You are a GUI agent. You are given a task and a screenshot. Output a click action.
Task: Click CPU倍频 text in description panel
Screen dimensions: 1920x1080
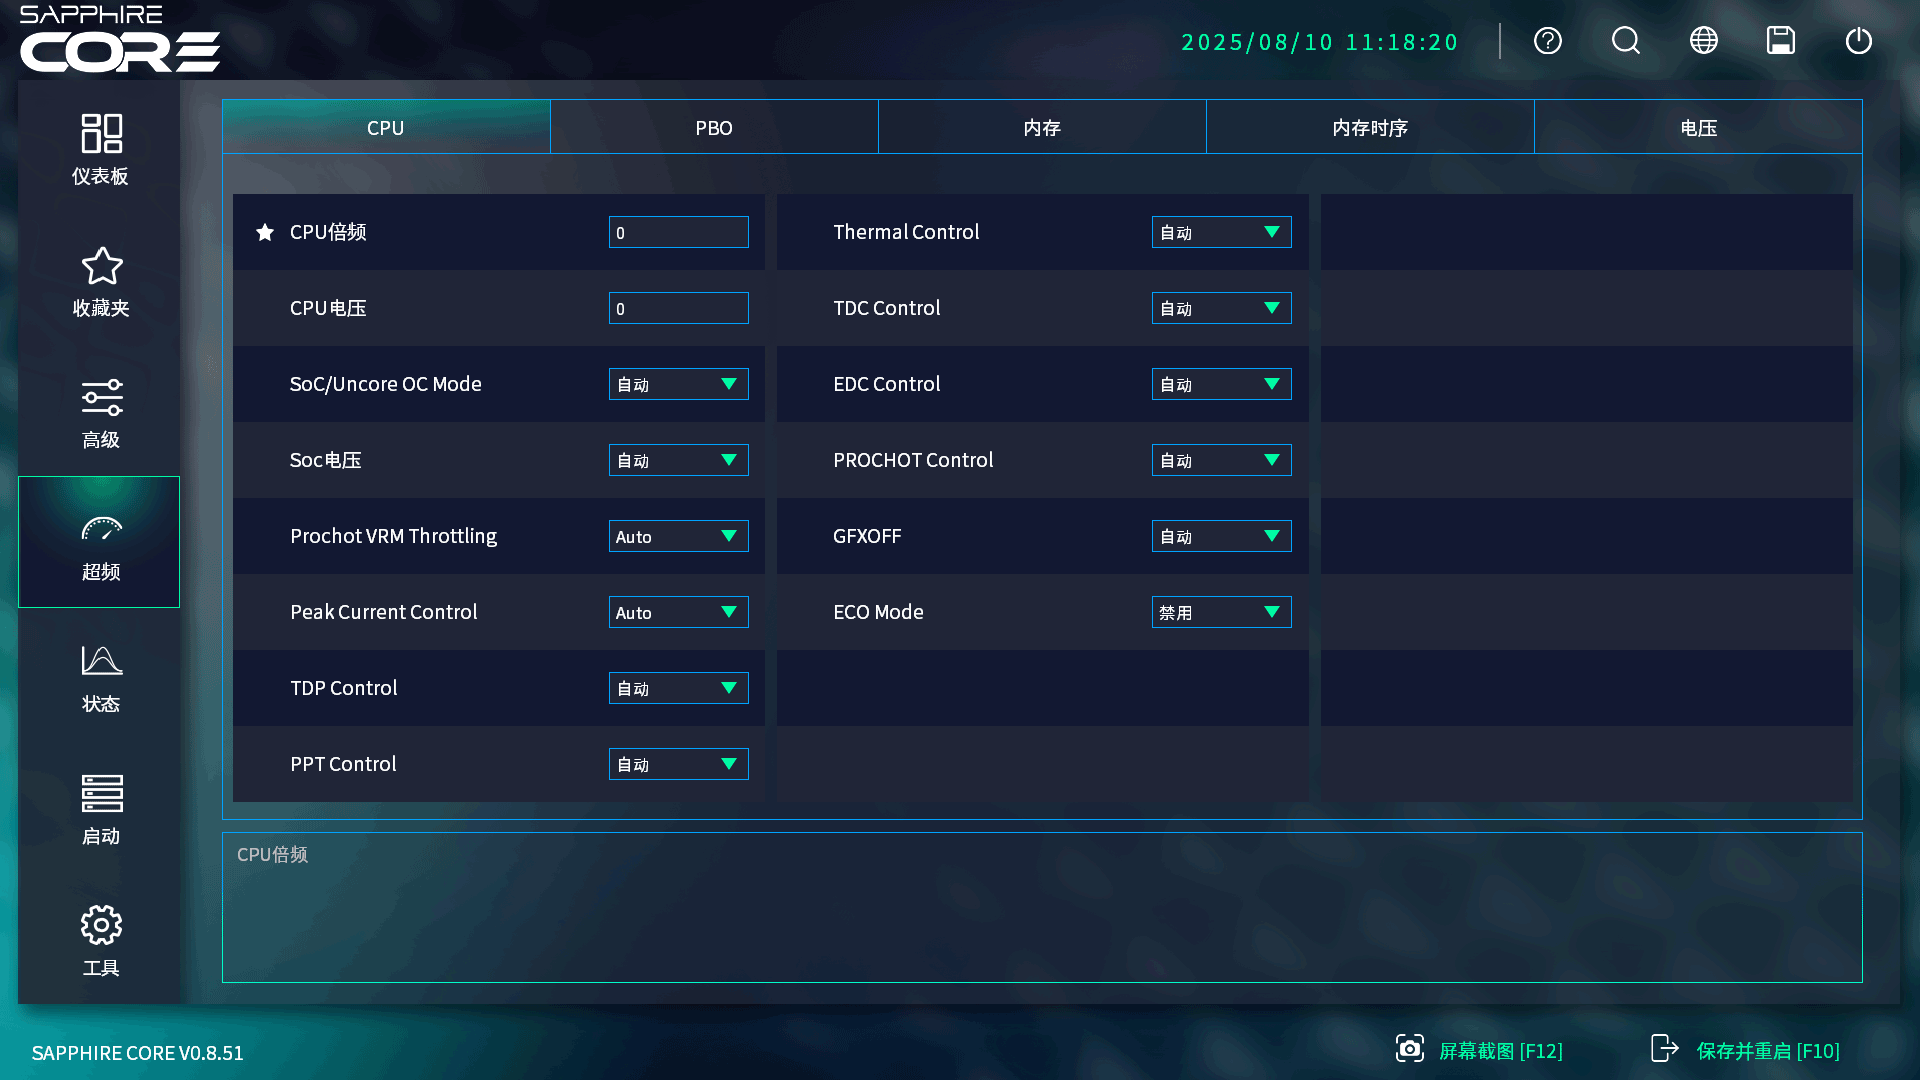272,855
